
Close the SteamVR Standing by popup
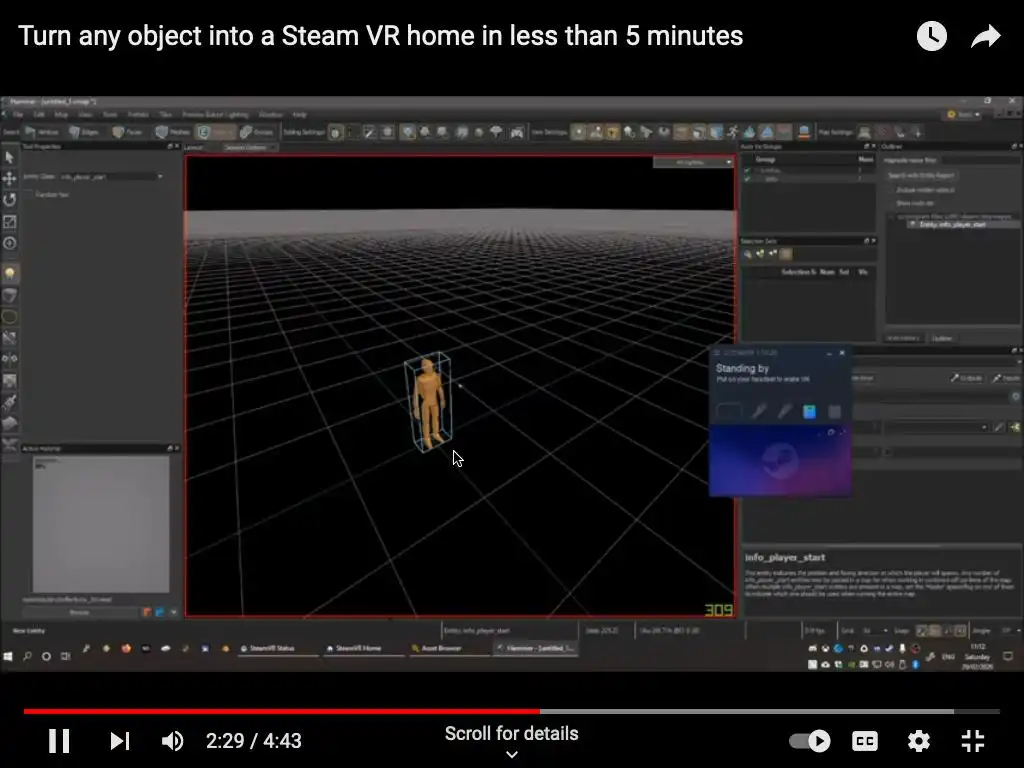pos(842,353)
